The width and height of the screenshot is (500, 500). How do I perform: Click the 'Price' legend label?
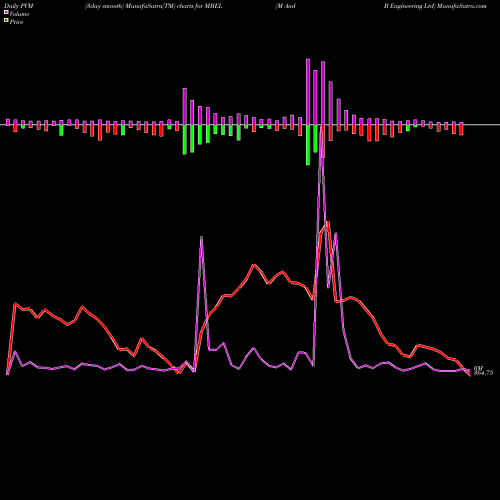tap(16, 22)
